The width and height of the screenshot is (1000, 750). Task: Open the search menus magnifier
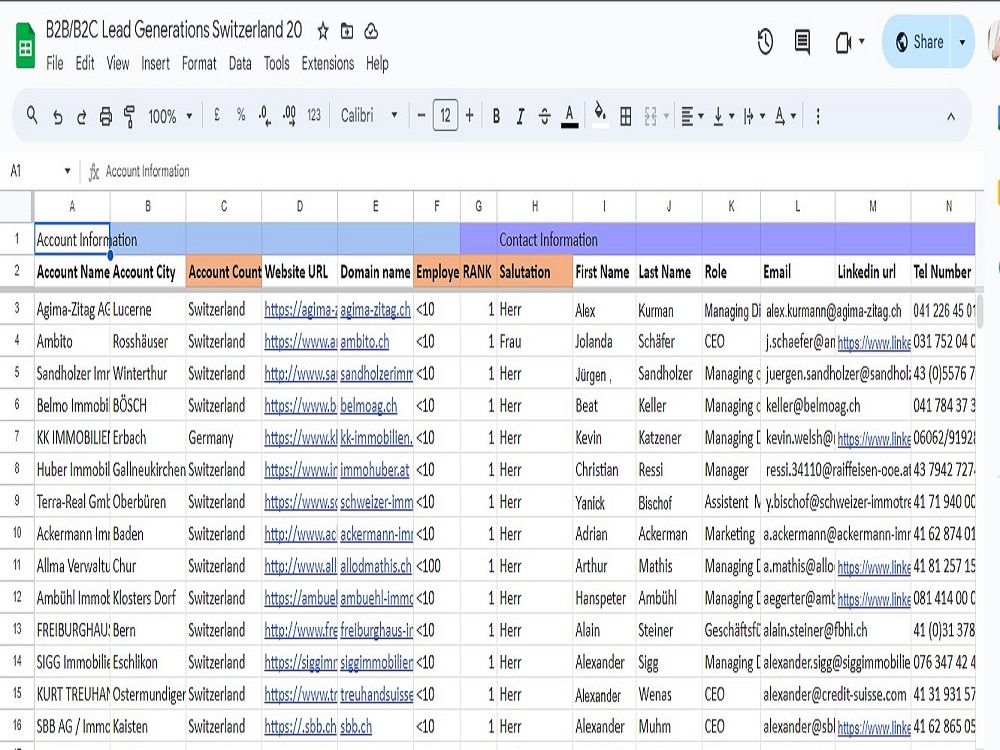click(x=32, y=115)
